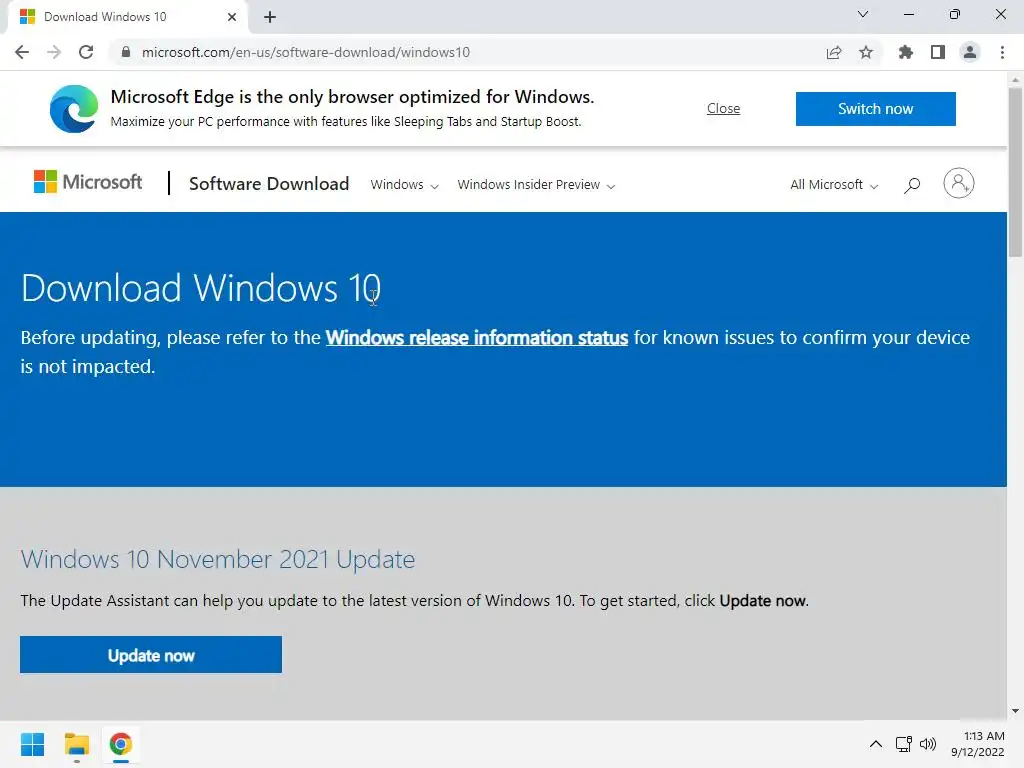The height and width of the screenshot is (768, 1024).
Task: Click the Download Windows 10 heading
Action: pos(200,288)
